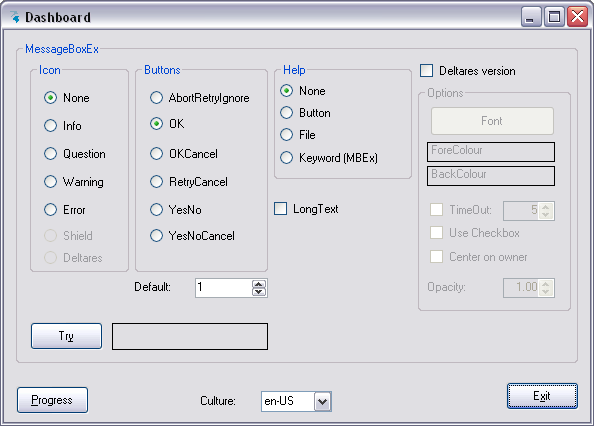Decrease Default value with down arrow
This screenshot has width=594, height=426.
(x=259, y=292)
